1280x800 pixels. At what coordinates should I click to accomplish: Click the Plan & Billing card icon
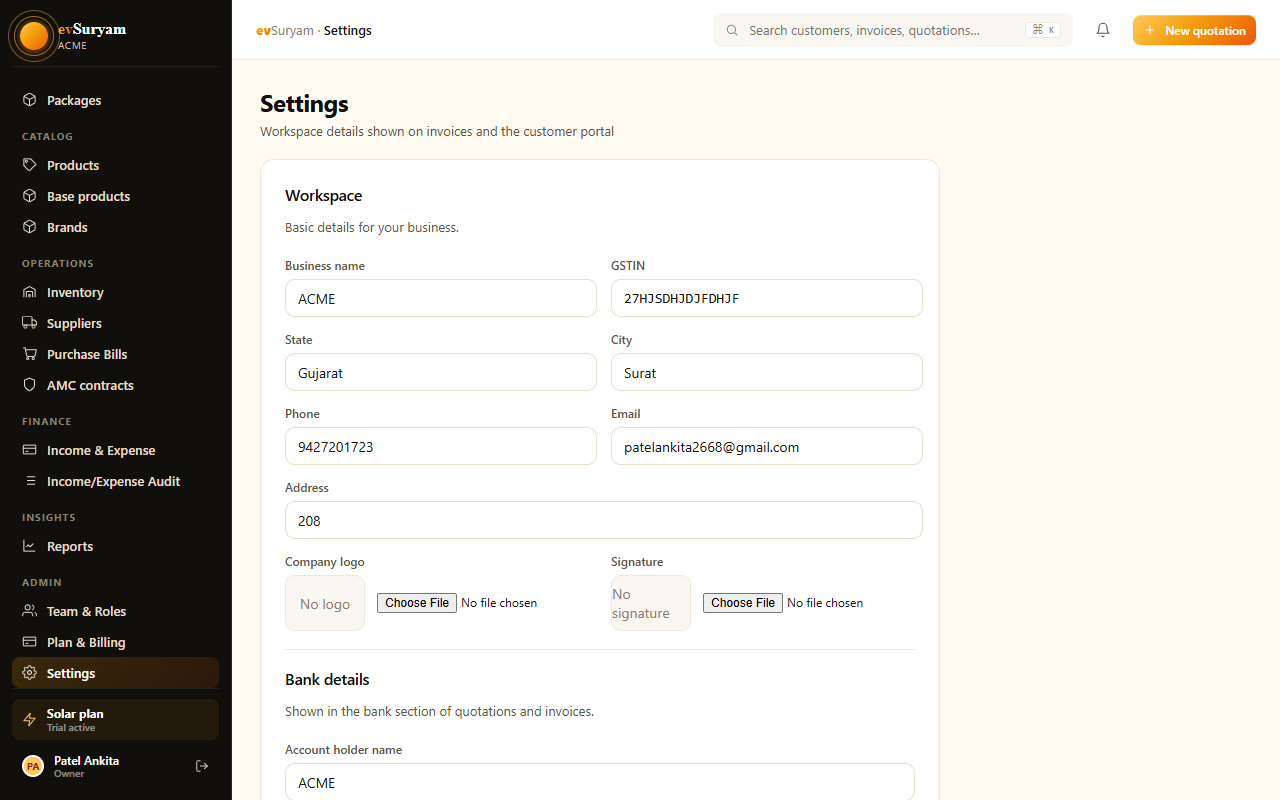tap(30, 642)
